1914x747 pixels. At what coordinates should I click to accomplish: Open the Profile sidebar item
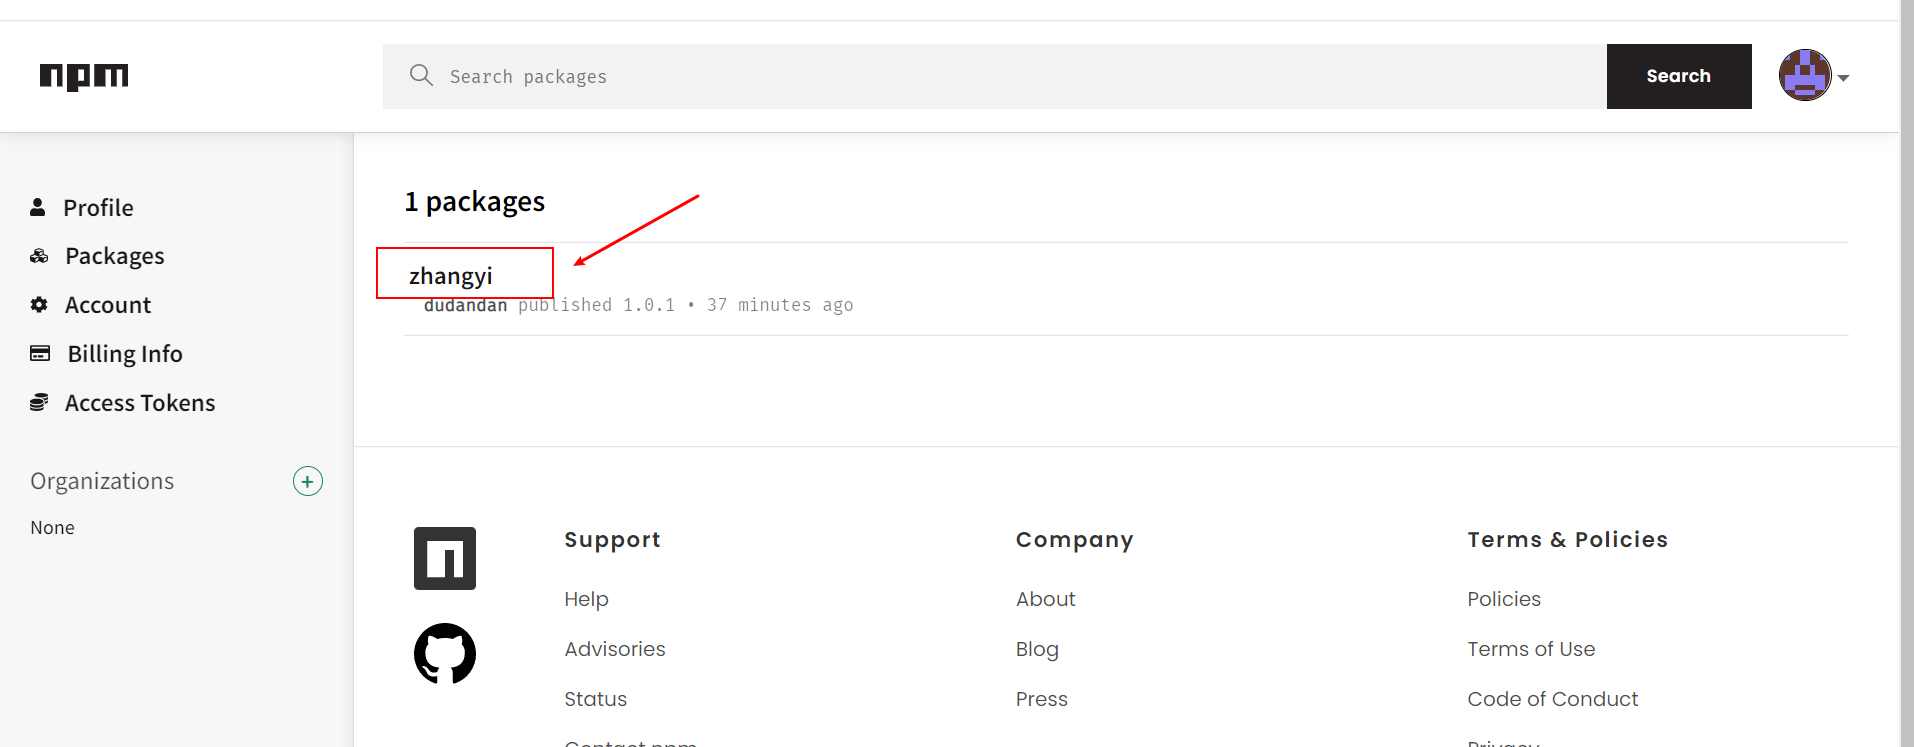click(x=98, y=207)
